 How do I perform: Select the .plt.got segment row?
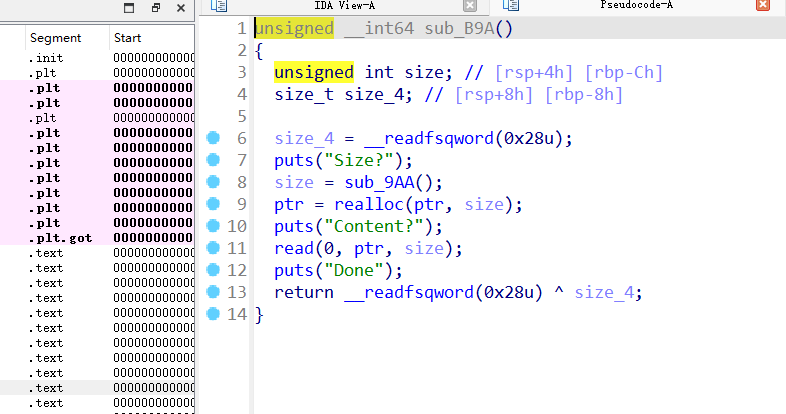coord(97,238)
